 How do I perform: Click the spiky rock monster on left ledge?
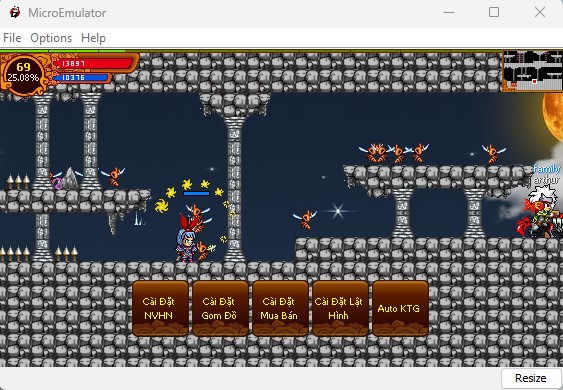[69, 178]
